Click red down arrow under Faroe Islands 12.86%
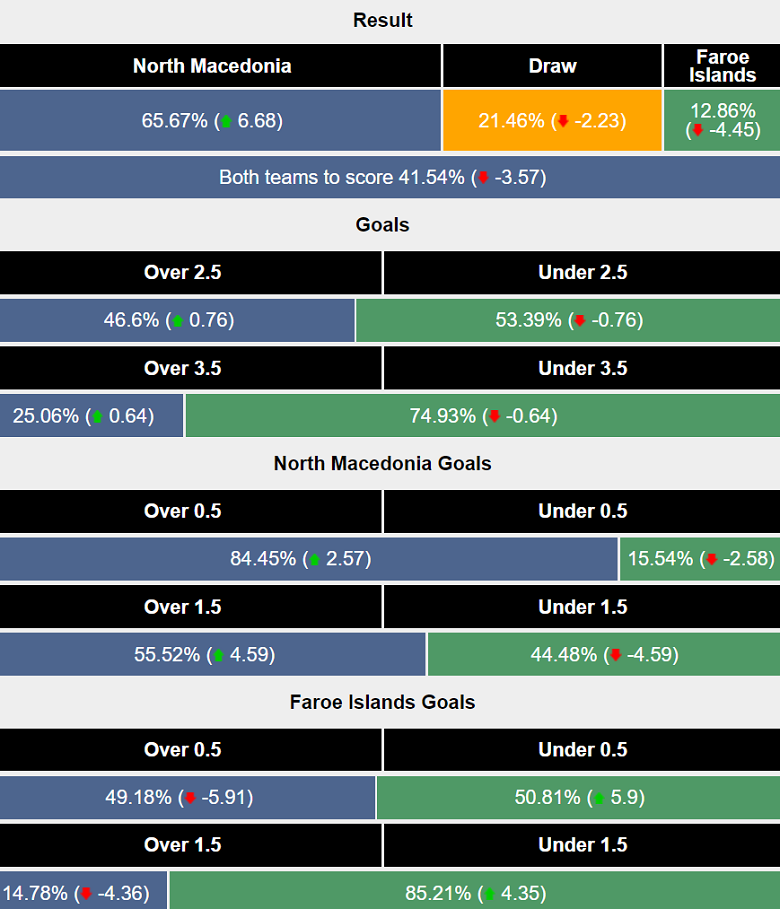Screen dimensions: 780x909 pyautogui.click(x=697, y=130)
